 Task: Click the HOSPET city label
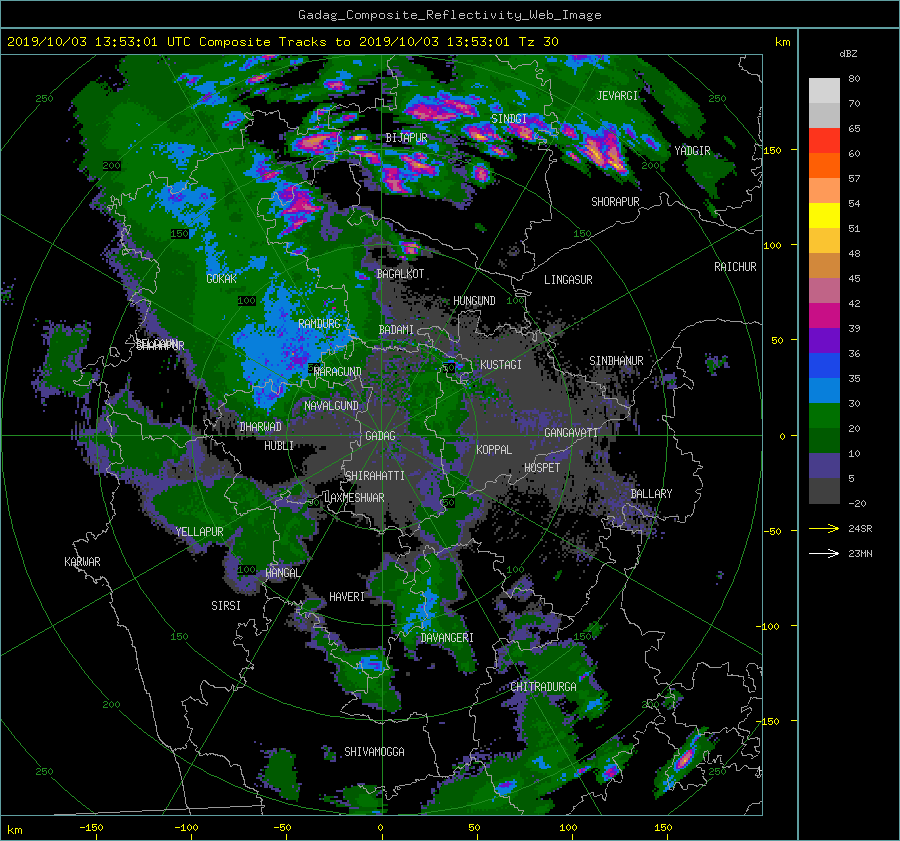pyautogui.click(x=542, y=468)
